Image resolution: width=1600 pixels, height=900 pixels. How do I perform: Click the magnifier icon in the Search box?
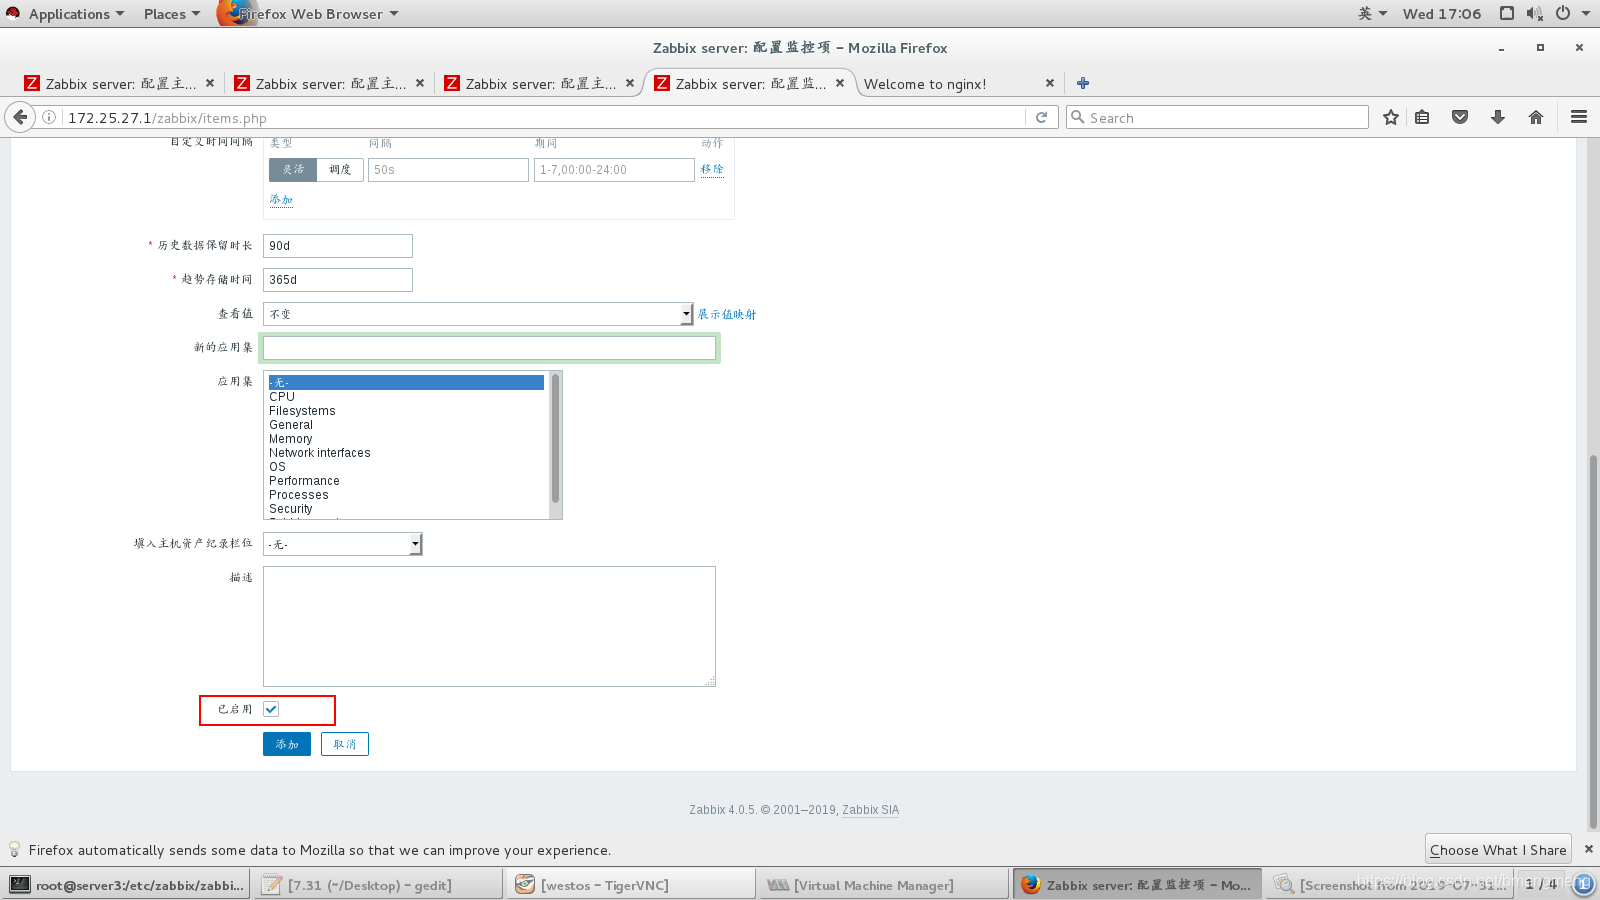1078,117
